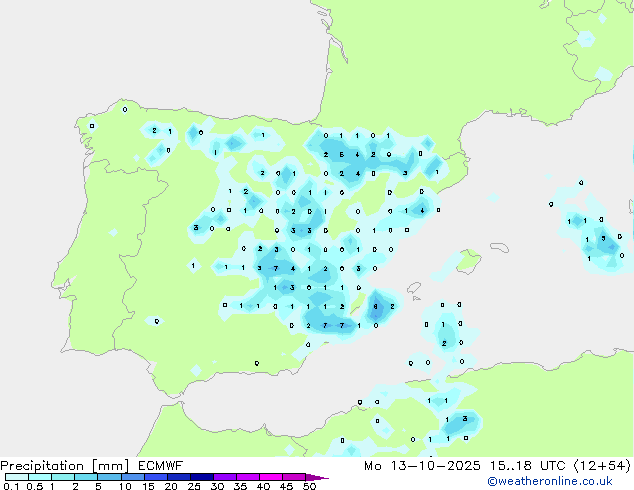Click the legend swatch between 5 and 10
Image resolution: width=634 pixels, height=490 pixels.
coord(110,477)
